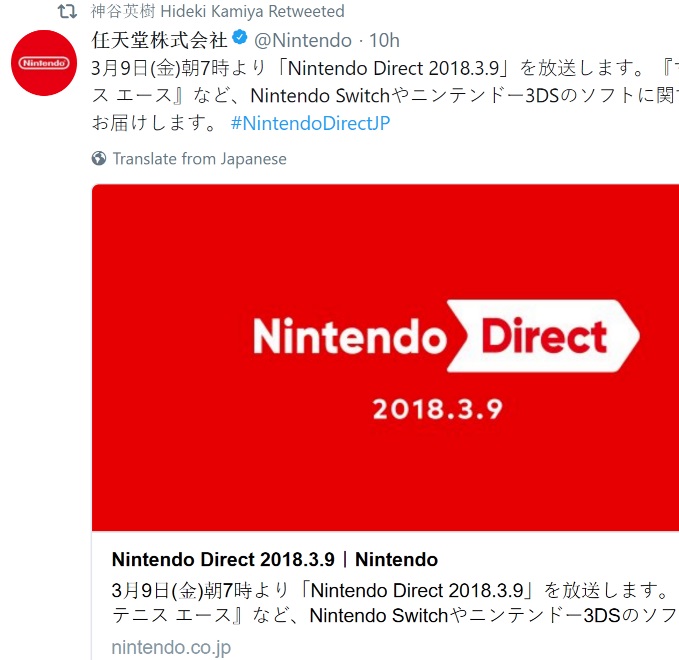This screenshot has height=660, width=679.
Task: Click the blue verified badge next to 任天堂株式会社
Action: (240, 40)
